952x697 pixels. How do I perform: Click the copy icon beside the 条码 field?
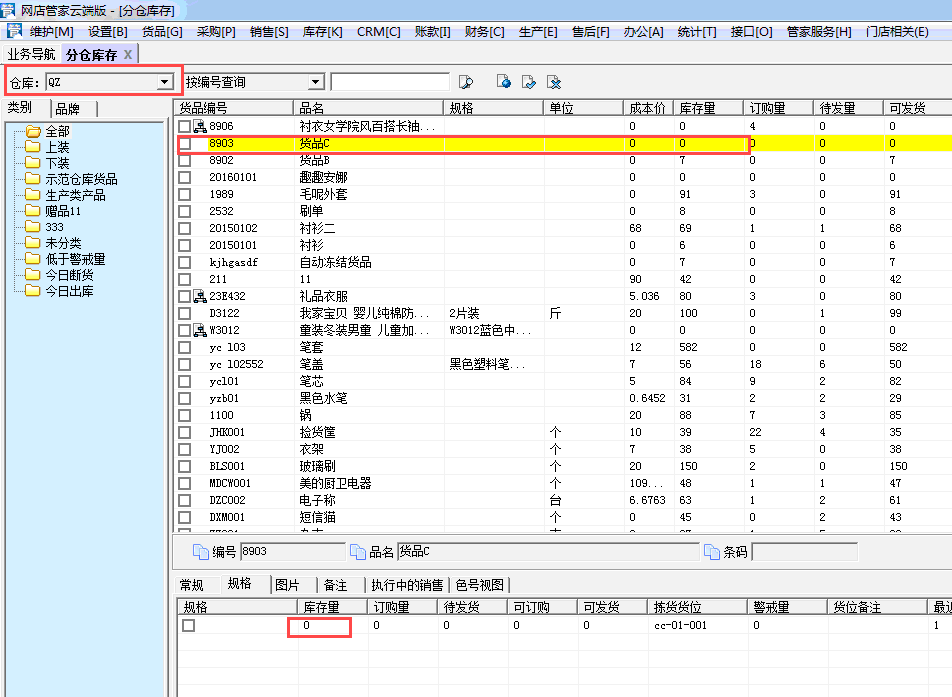[711, 551]
